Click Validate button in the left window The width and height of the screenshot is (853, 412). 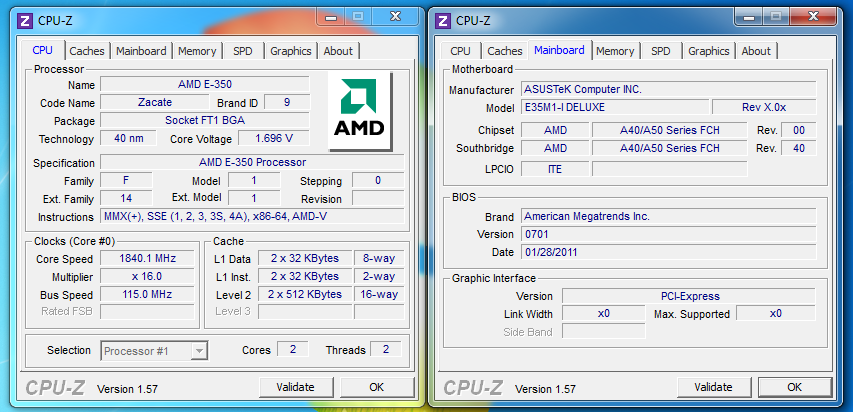pos(295,388)
